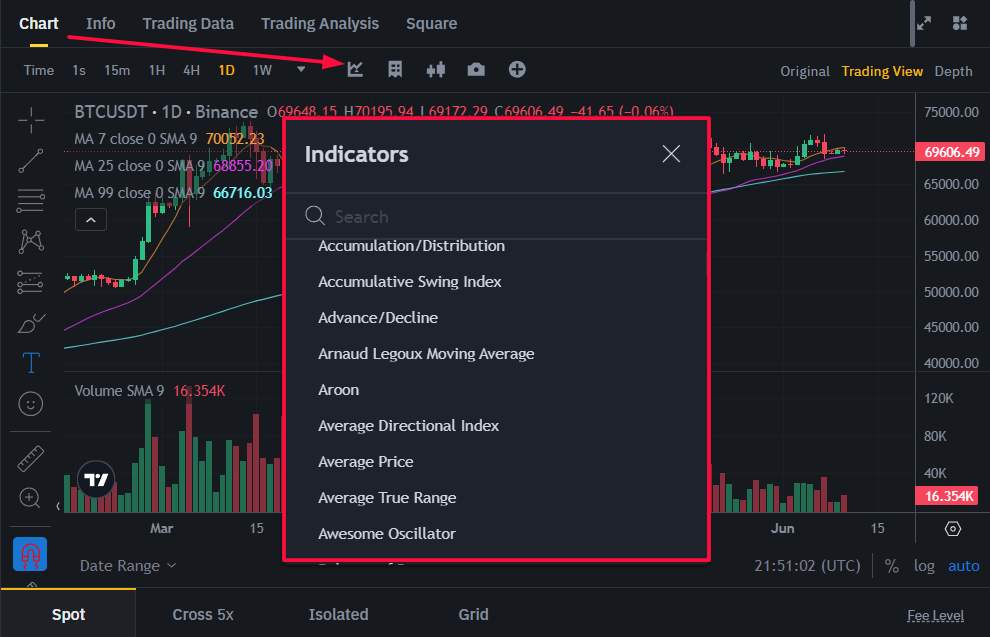Select the brush drawing tool
The height and width of the screenshot is (637, 990).
pyautogui.click(x=31, y=323)
